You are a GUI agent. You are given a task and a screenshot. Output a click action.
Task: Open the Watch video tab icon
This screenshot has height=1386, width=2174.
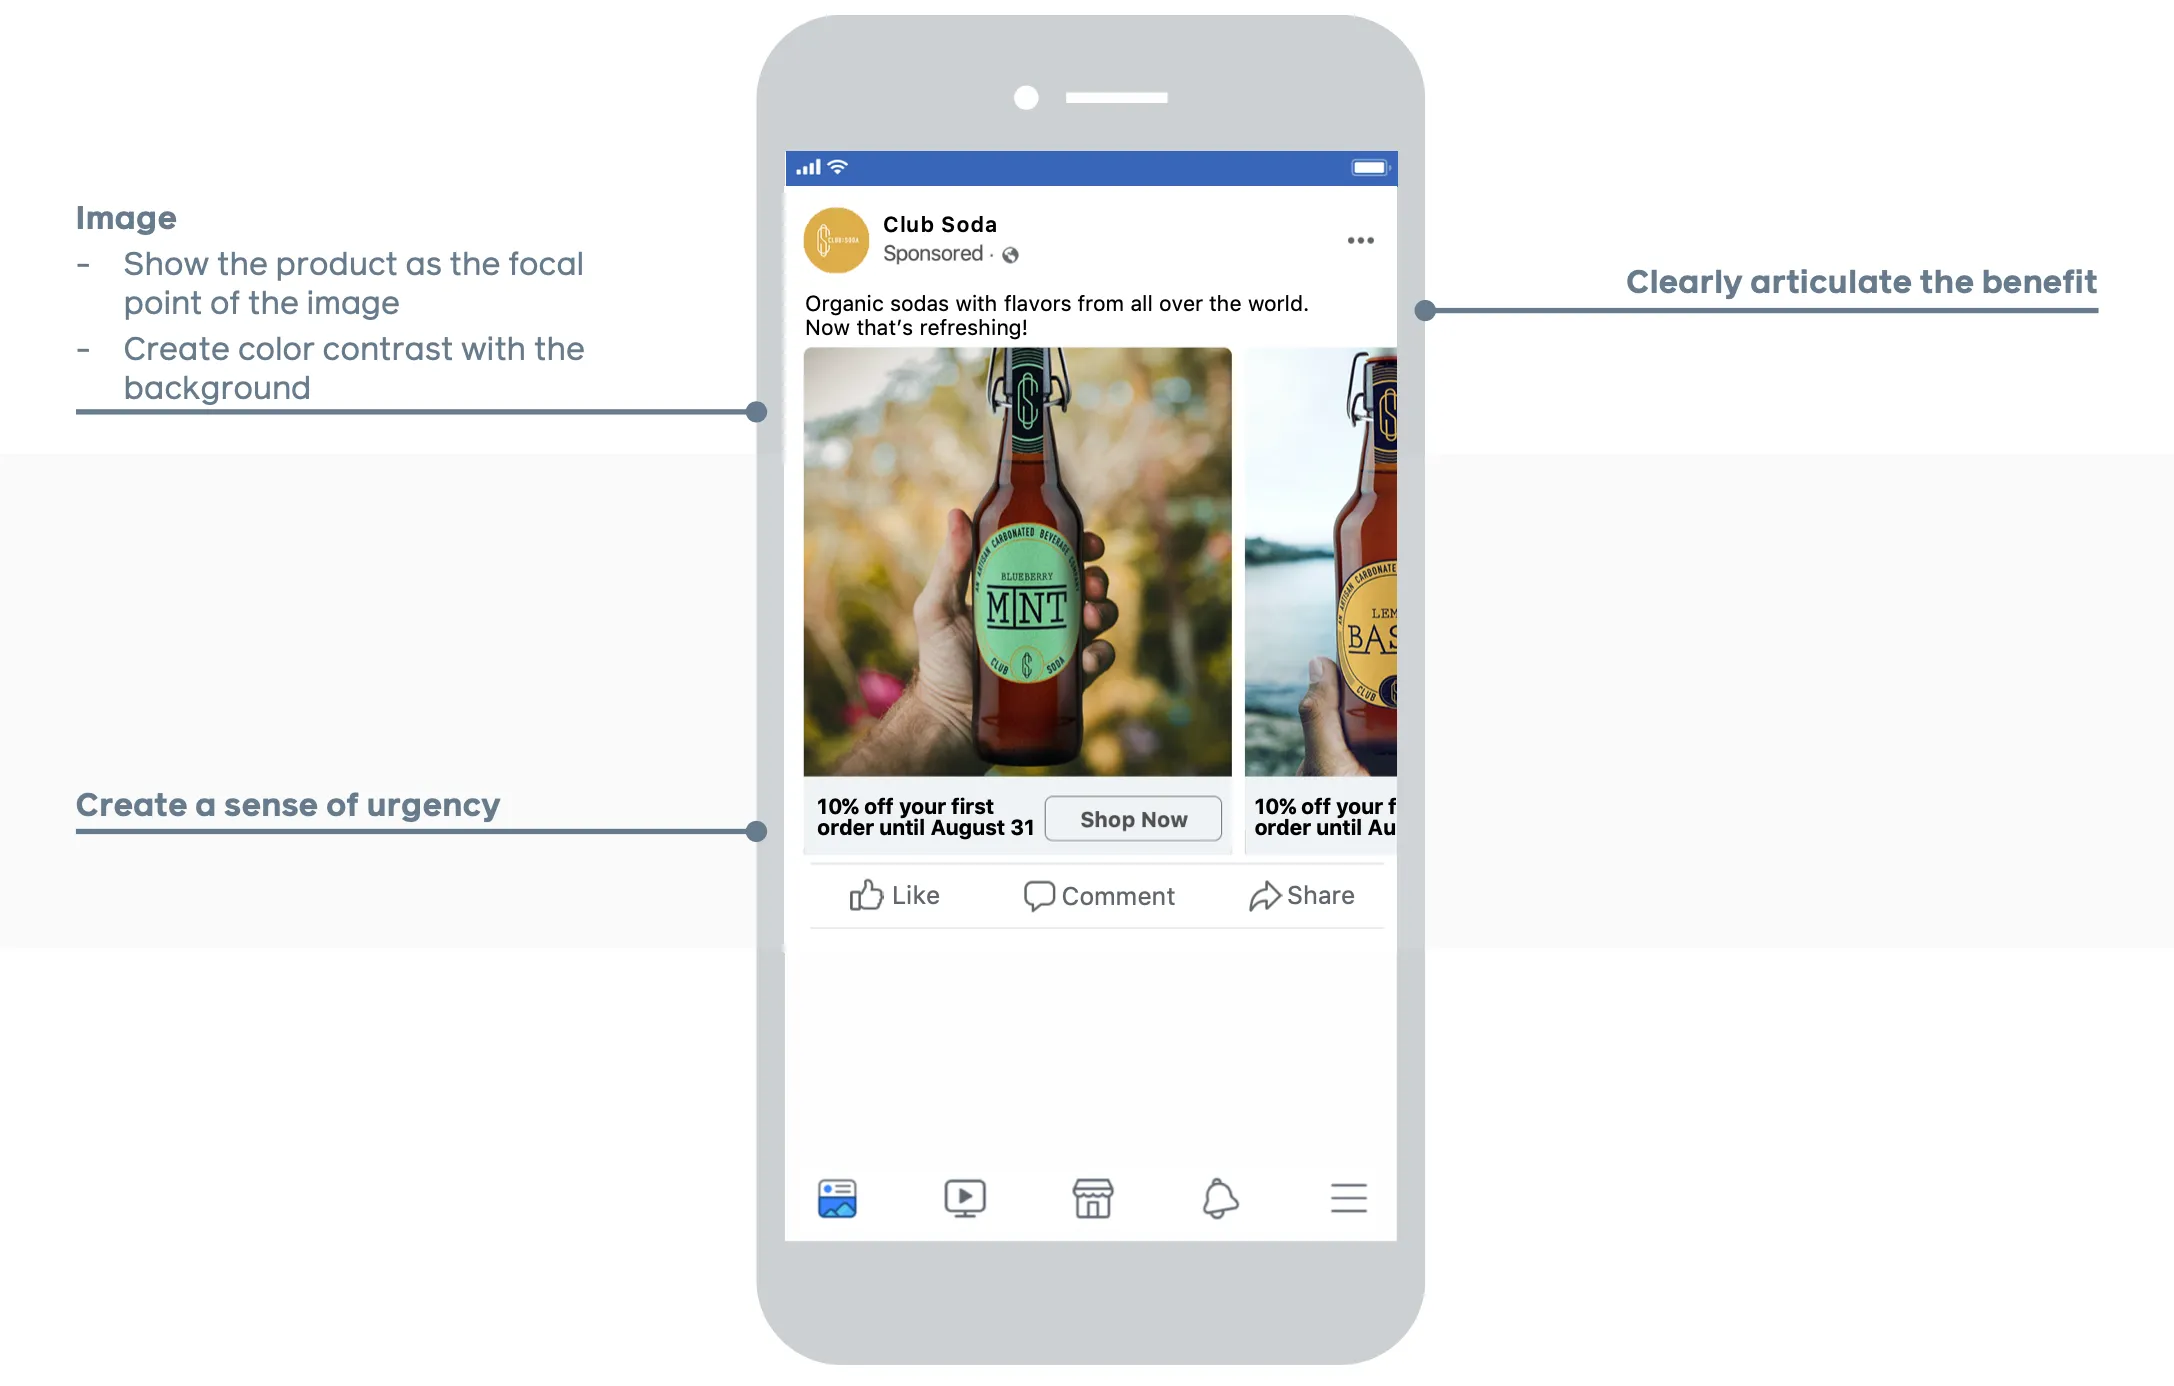pyautogui.click(x=965, y=1198)
